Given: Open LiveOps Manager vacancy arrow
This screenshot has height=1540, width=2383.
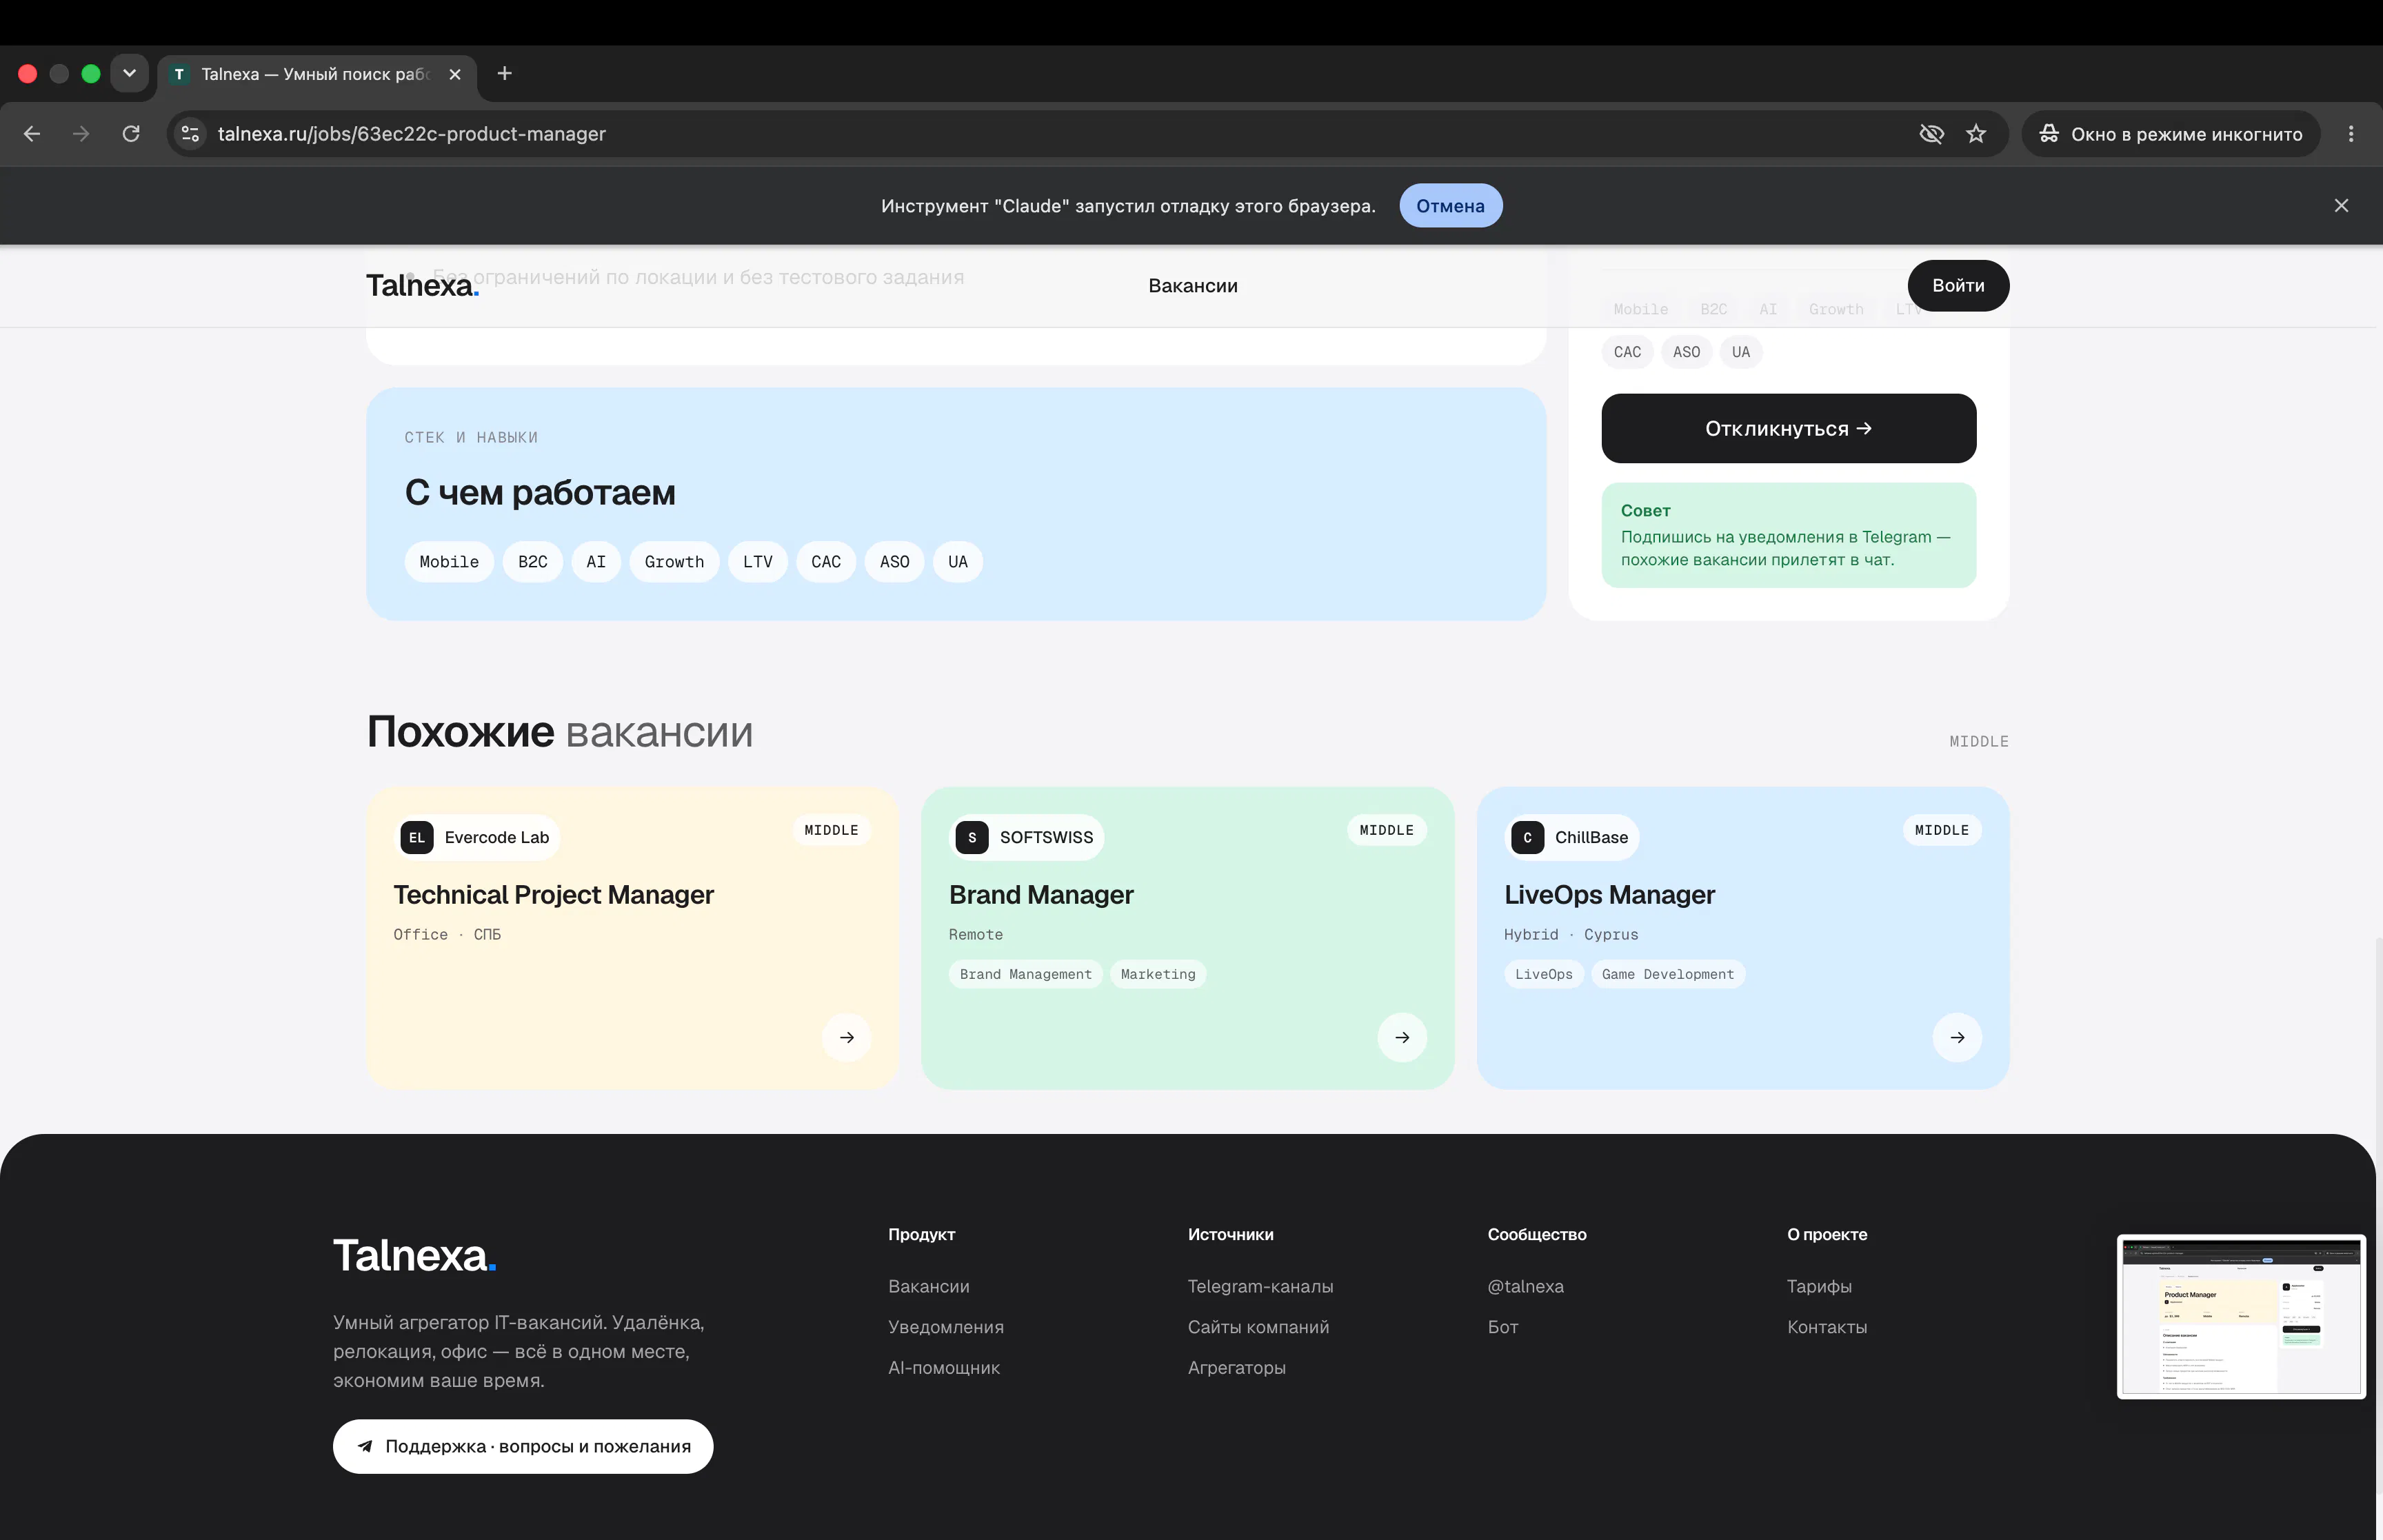Looking at the screenshot, I should coord(1957,1037).
